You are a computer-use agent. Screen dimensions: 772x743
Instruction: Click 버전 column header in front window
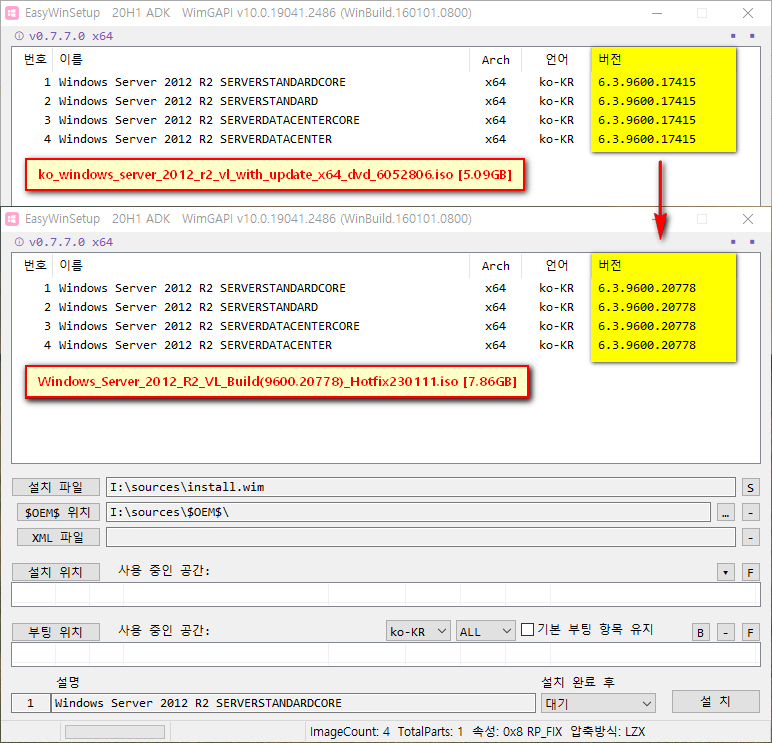(663, 265)
